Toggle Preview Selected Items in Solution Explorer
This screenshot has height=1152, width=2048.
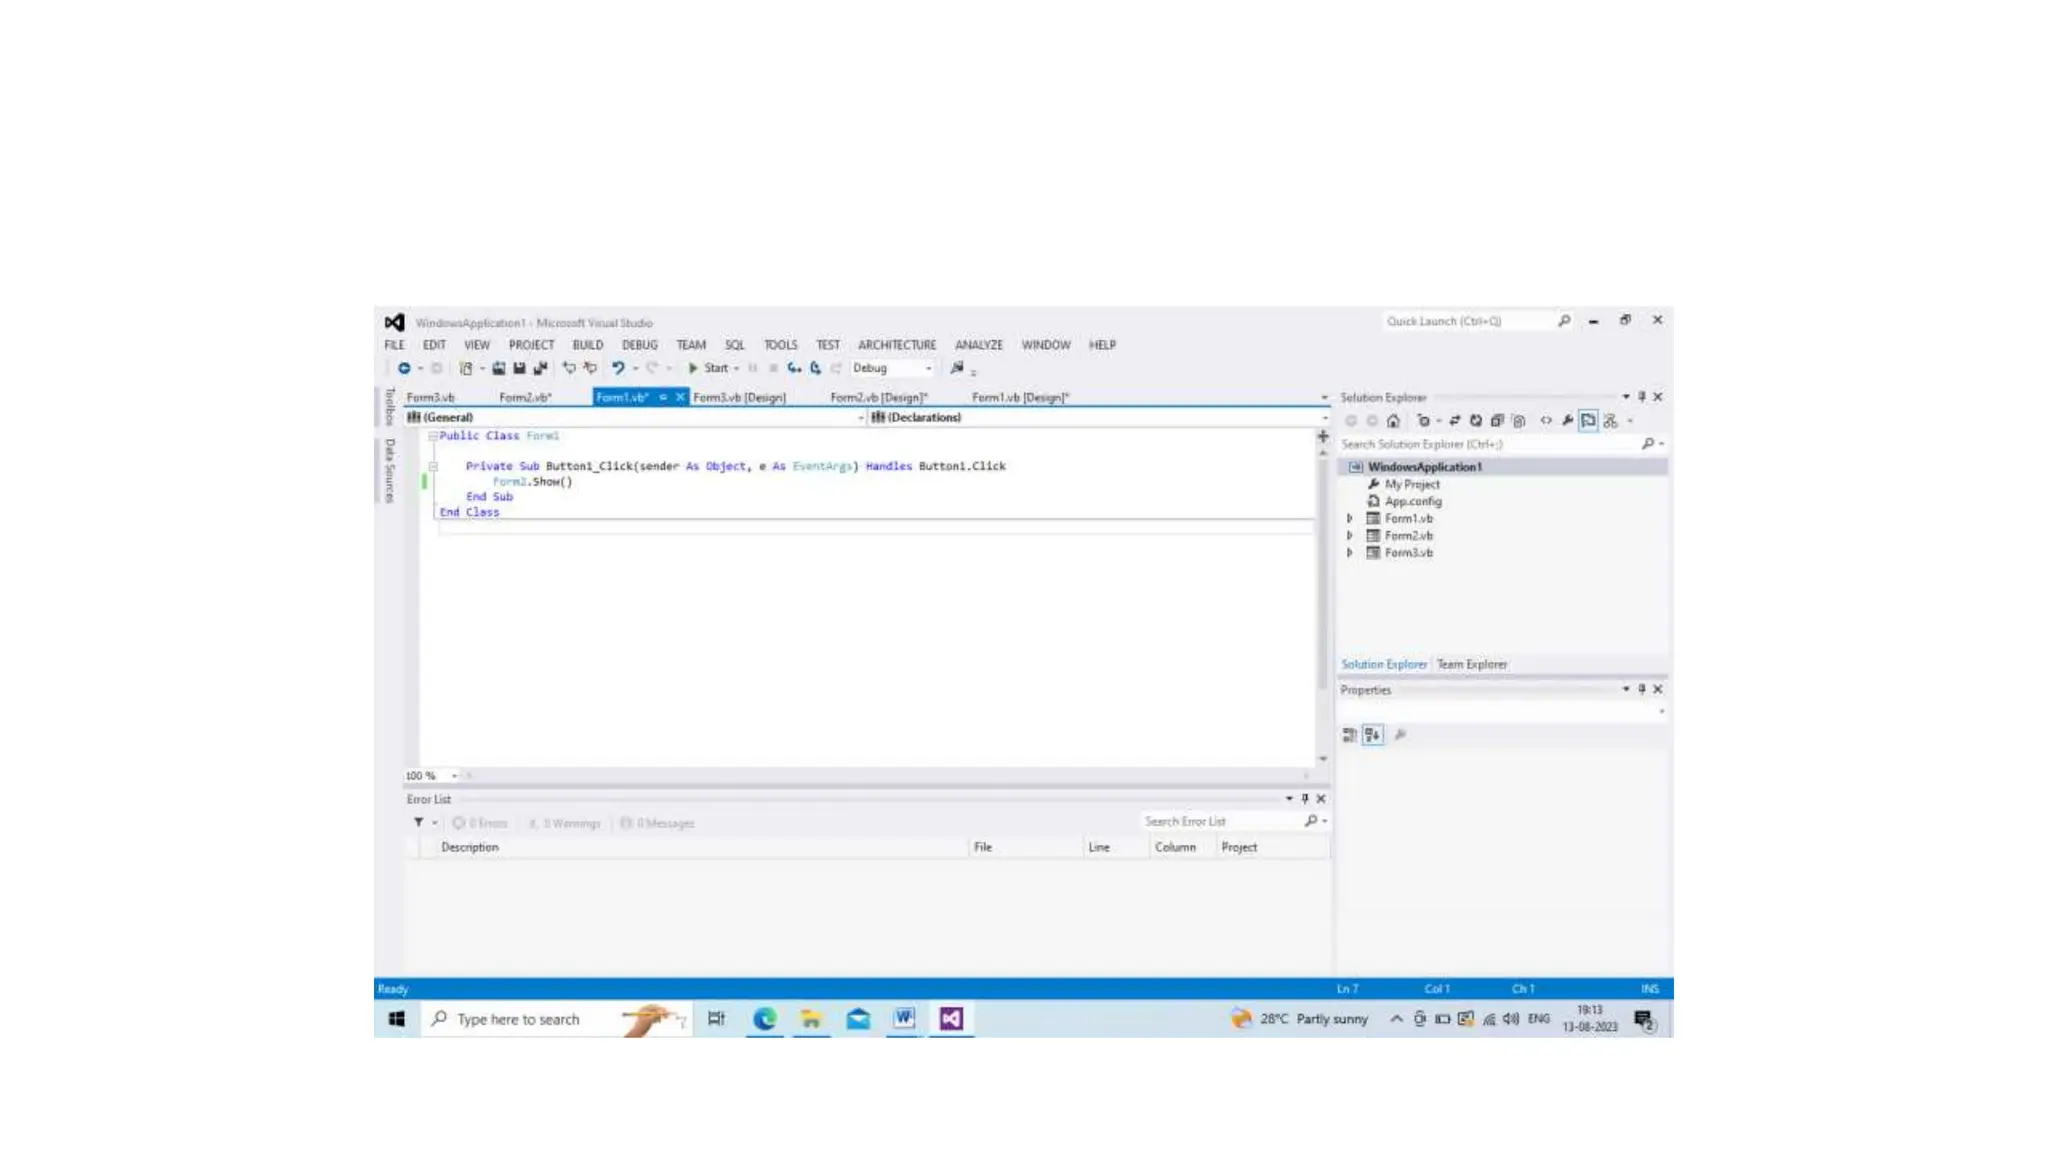(x=1588, y=421)
